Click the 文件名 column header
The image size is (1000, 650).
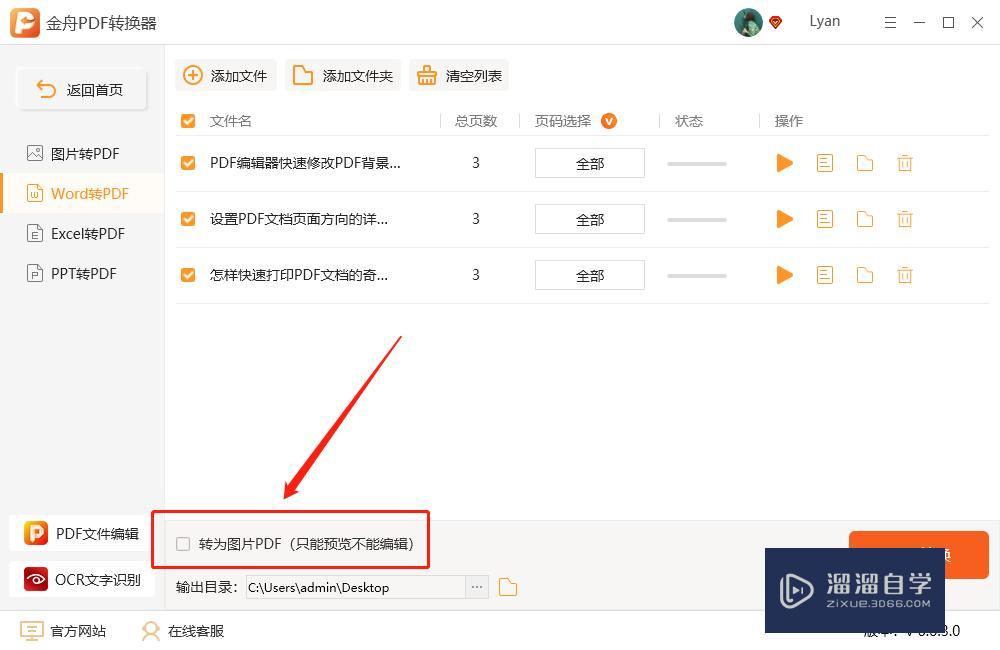coord(231,121)
